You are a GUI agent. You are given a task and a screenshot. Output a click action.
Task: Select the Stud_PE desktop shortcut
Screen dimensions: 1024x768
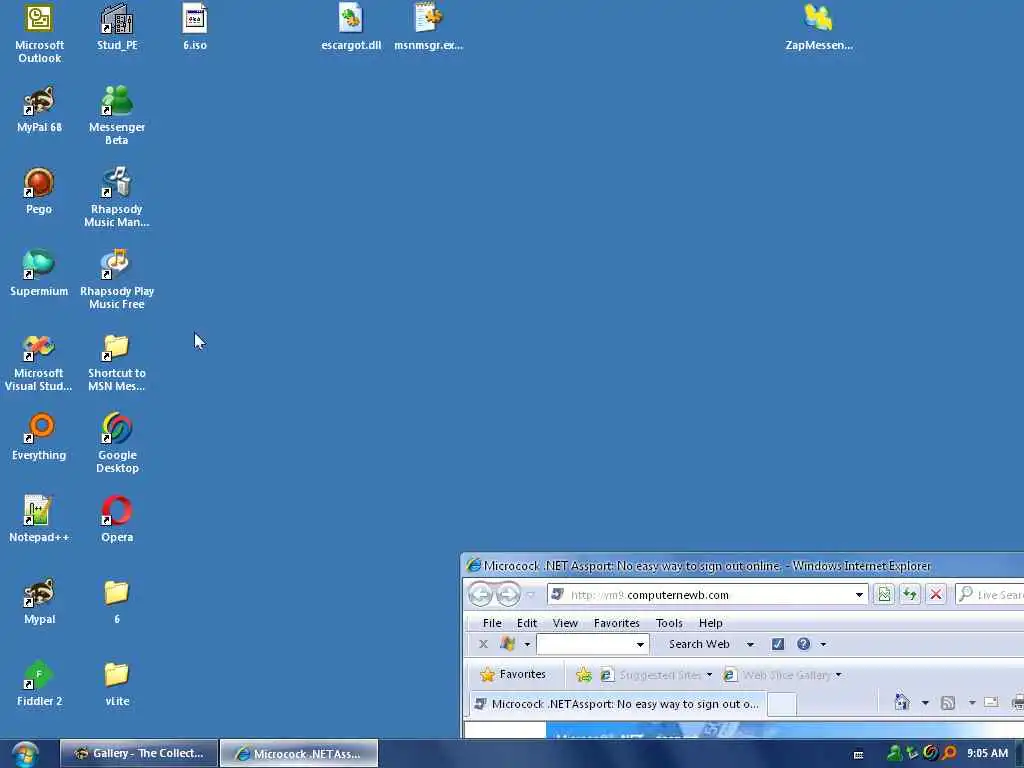click(x=117, y=27)
